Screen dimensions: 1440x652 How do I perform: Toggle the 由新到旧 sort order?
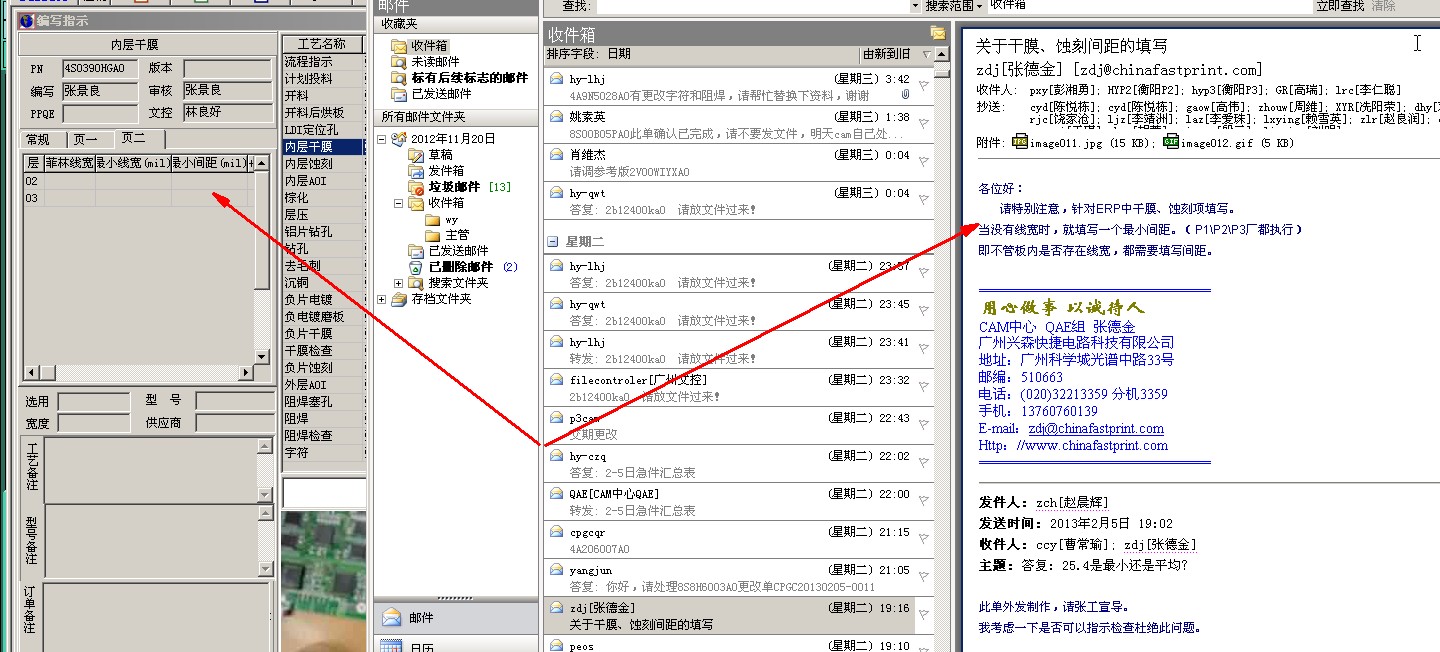[x=886, y=54]
